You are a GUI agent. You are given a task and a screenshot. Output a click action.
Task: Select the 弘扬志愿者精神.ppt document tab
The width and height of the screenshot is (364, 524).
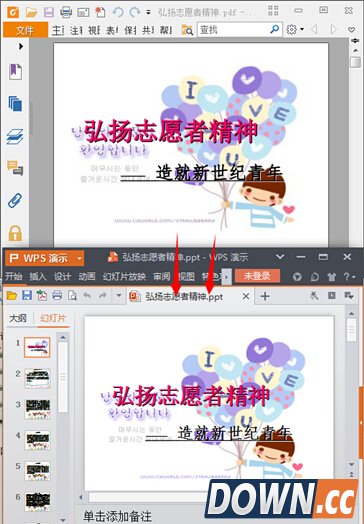point(184,296)
